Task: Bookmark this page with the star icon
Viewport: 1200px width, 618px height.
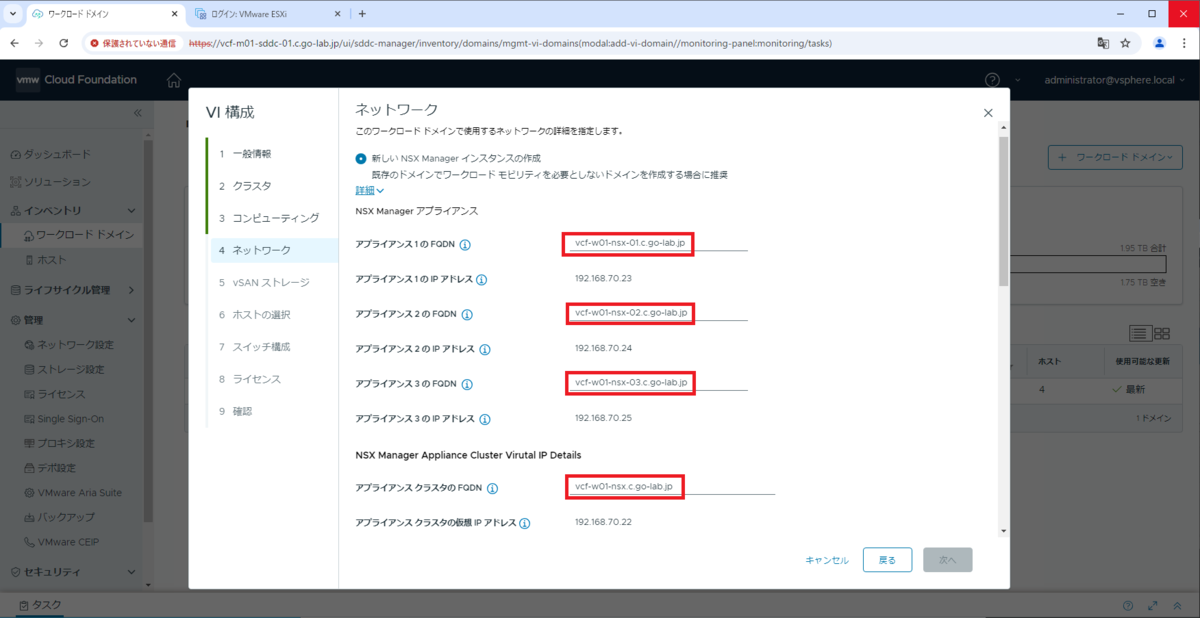Action: click(1125, 43)
